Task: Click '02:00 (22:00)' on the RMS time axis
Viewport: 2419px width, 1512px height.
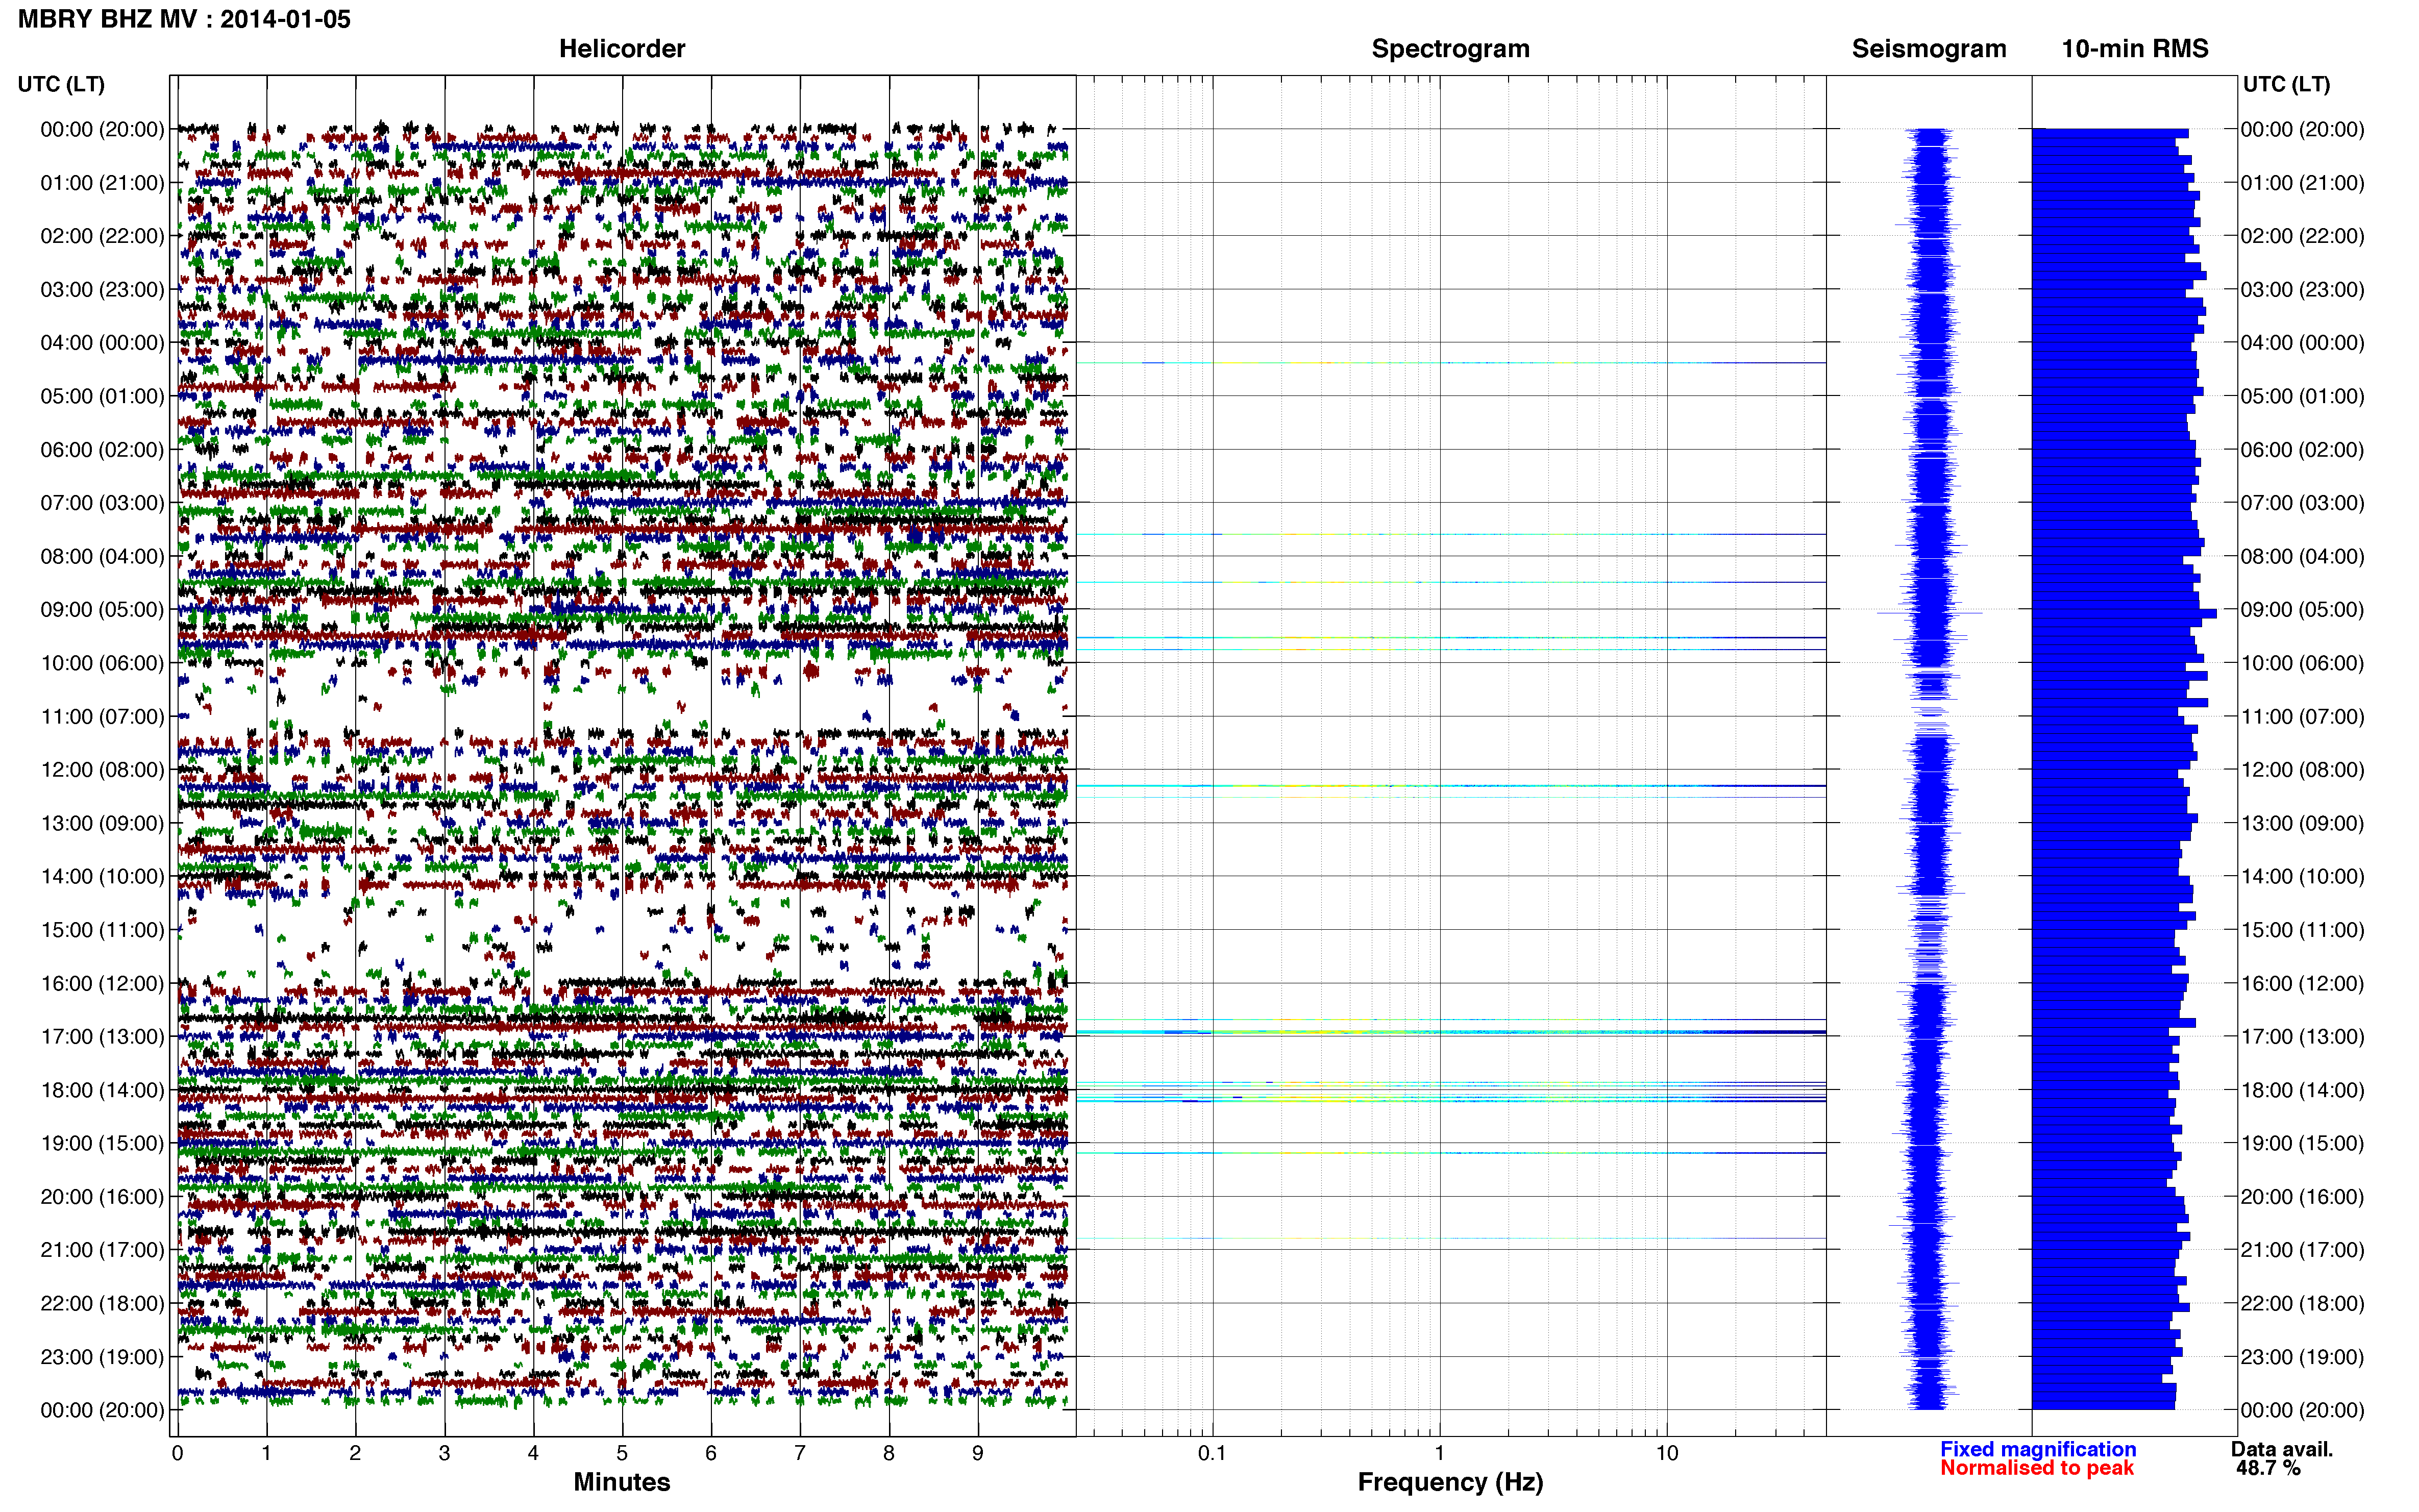Action: click(2303, 236)
